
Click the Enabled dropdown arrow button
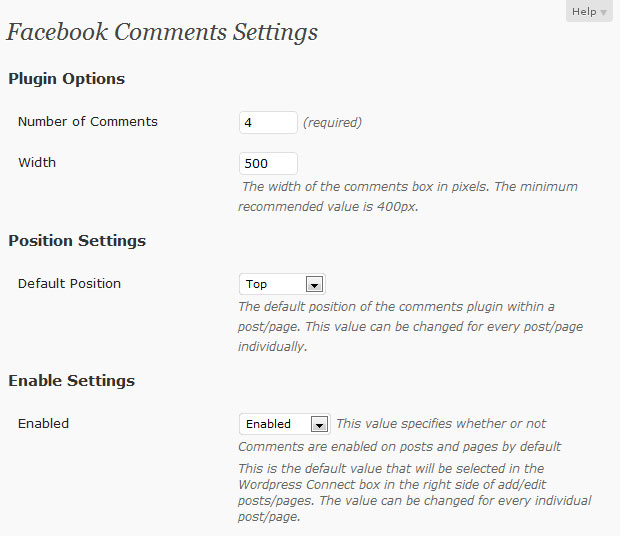click(319, 424)
